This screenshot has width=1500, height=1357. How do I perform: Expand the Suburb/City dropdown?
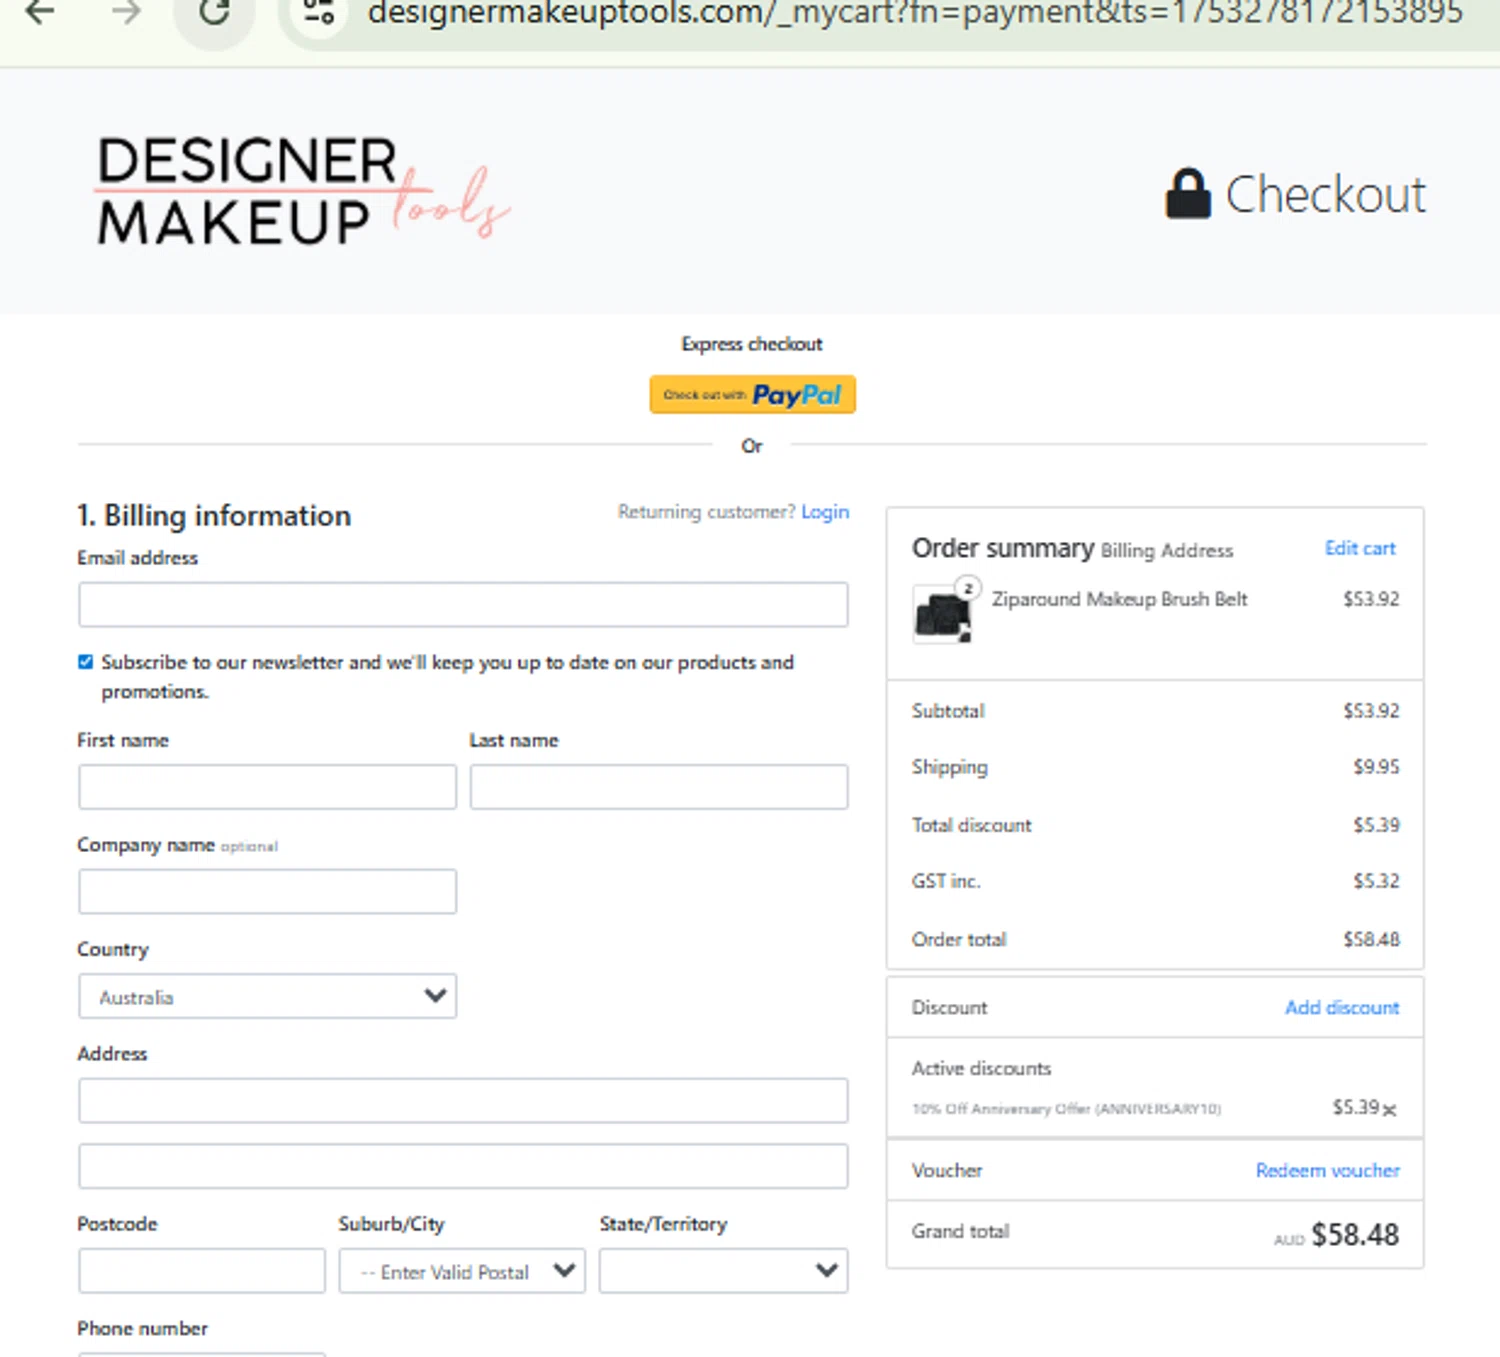[x=462, y=1270]
